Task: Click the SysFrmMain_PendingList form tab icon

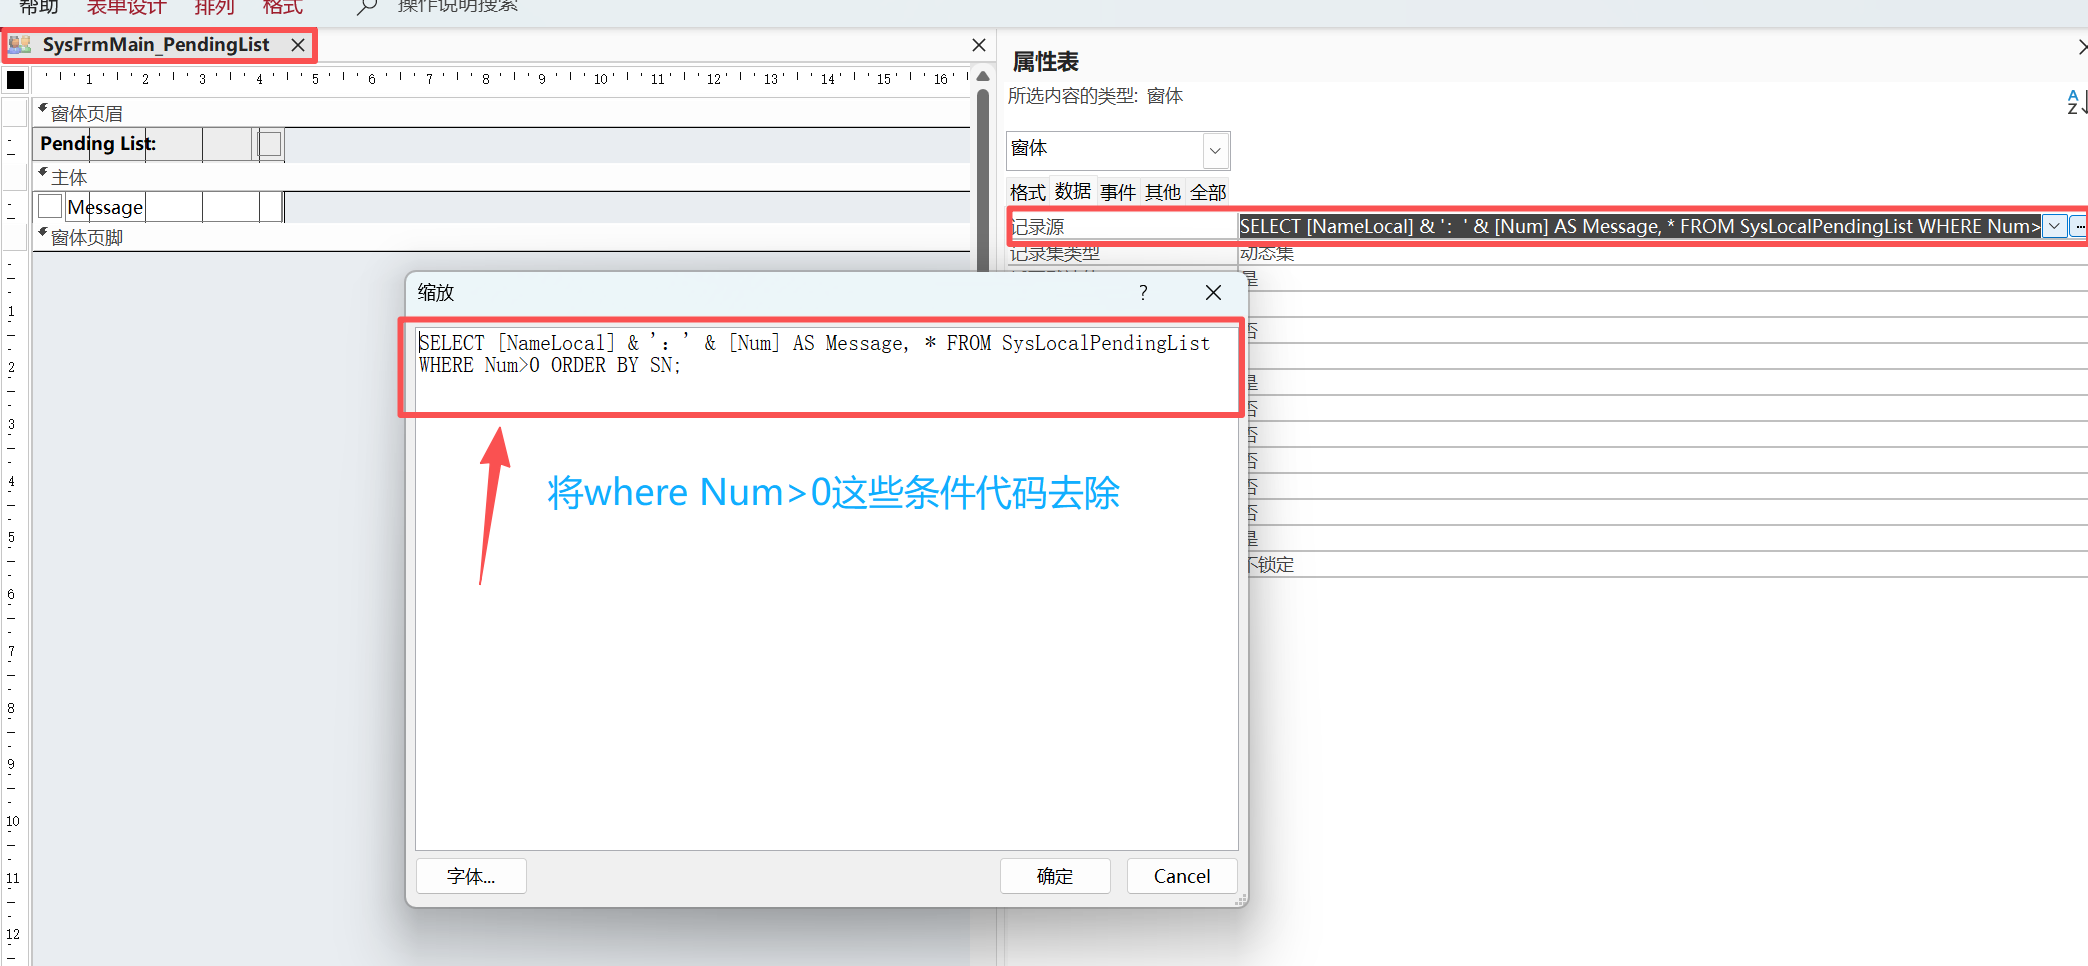Action: pos(20,45)
